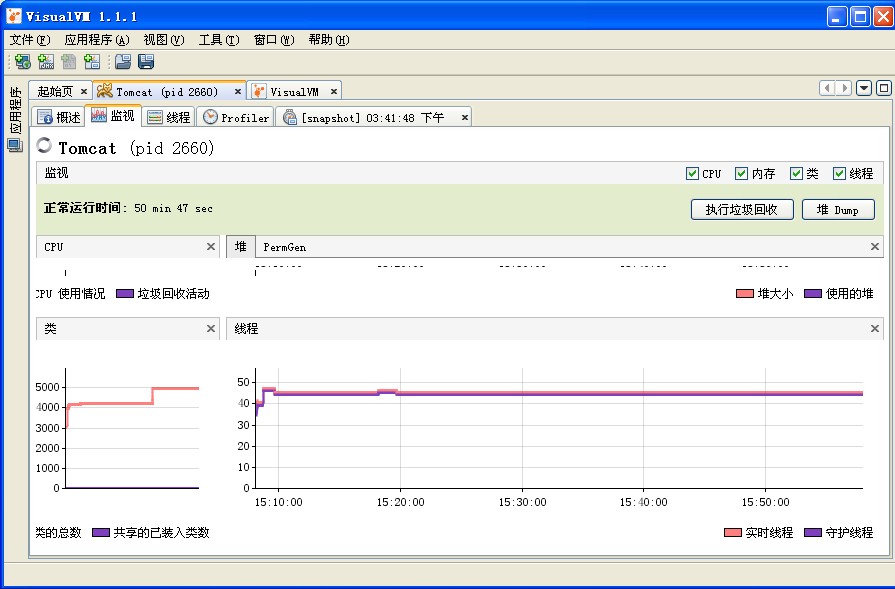The width and height of the screenshot is (895, 589).
Task: Uncheck the 类 checkbox
Action: (x=796, y=174)
